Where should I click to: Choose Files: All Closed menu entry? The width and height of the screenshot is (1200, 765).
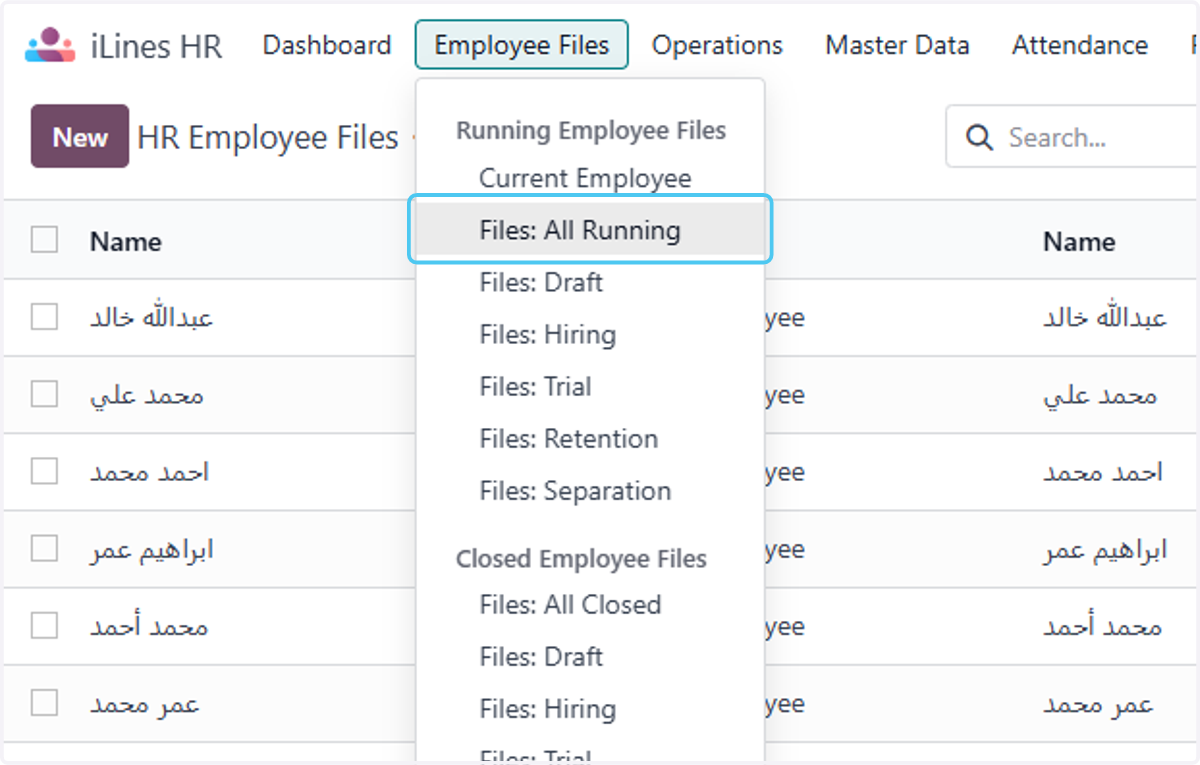tap(570, 604)
